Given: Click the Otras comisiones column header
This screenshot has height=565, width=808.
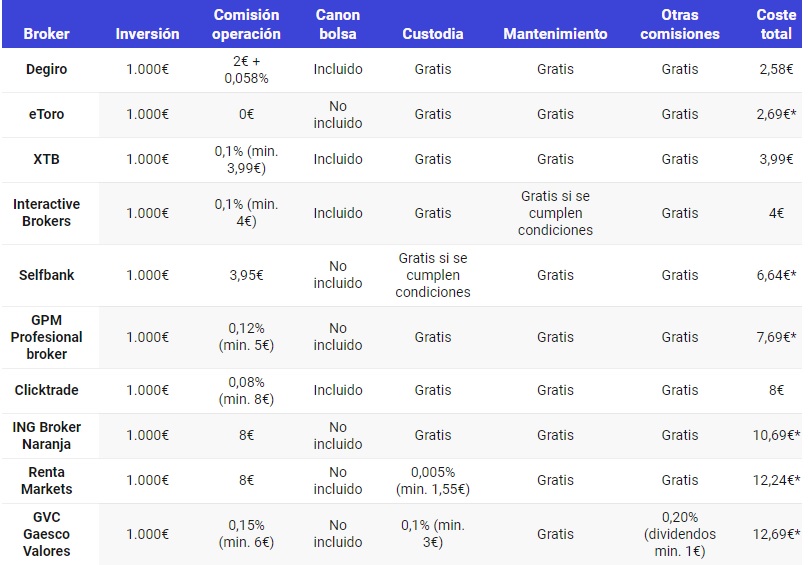Looking at the screenshot, I should coord(680,24).
